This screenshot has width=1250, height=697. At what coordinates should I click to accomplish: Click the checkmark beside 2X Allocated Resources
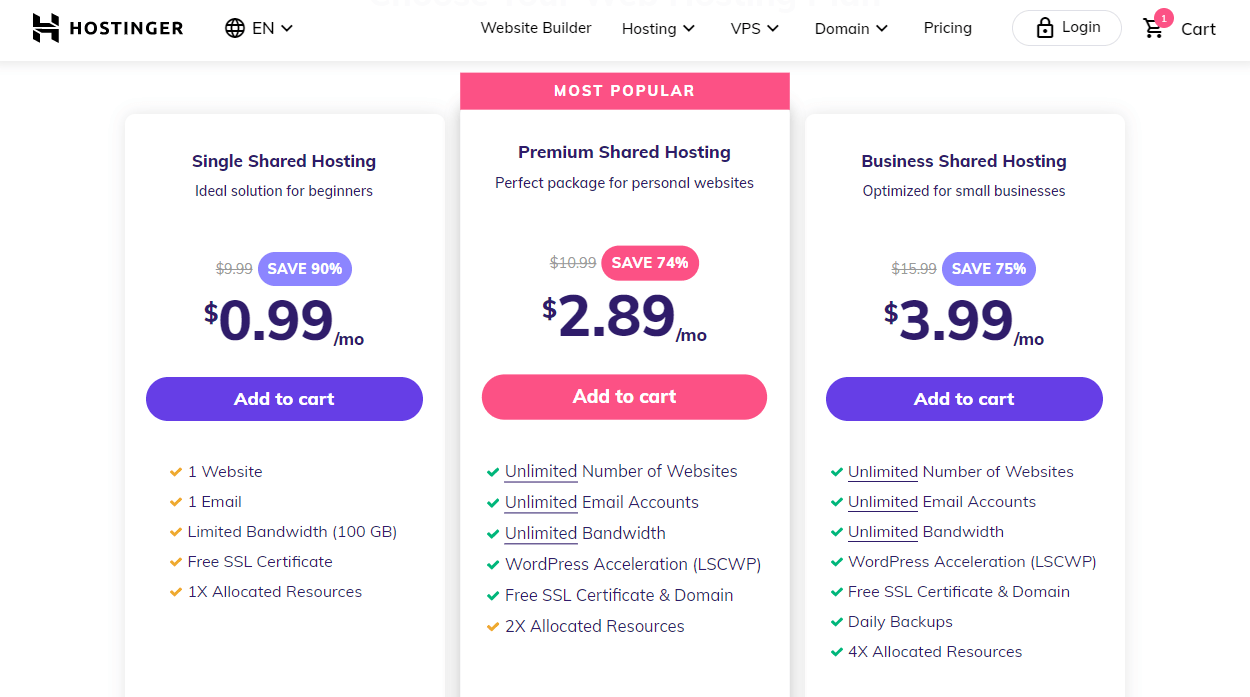tap(493, 627)
